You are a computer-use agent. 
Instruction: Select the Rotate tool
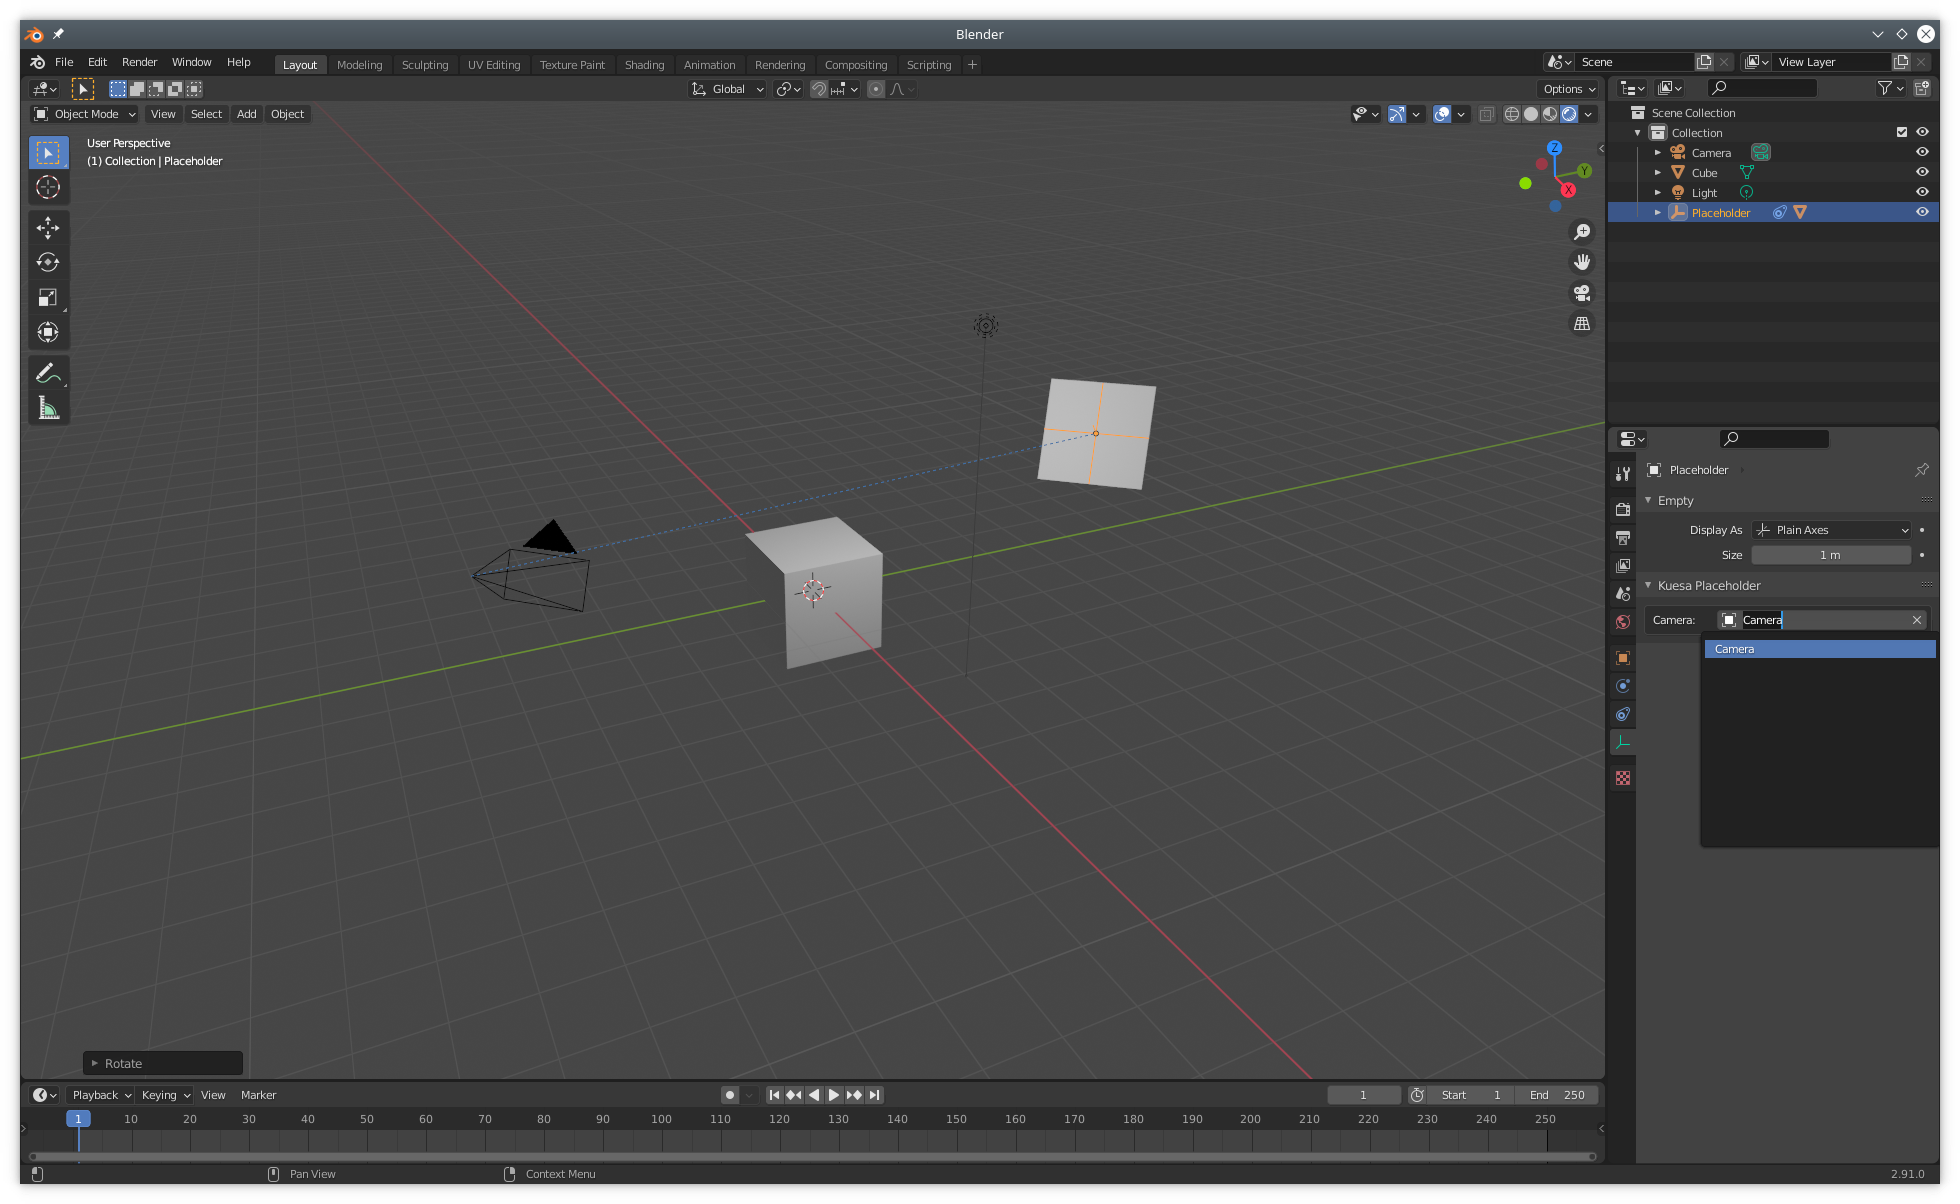coord(48,263)
